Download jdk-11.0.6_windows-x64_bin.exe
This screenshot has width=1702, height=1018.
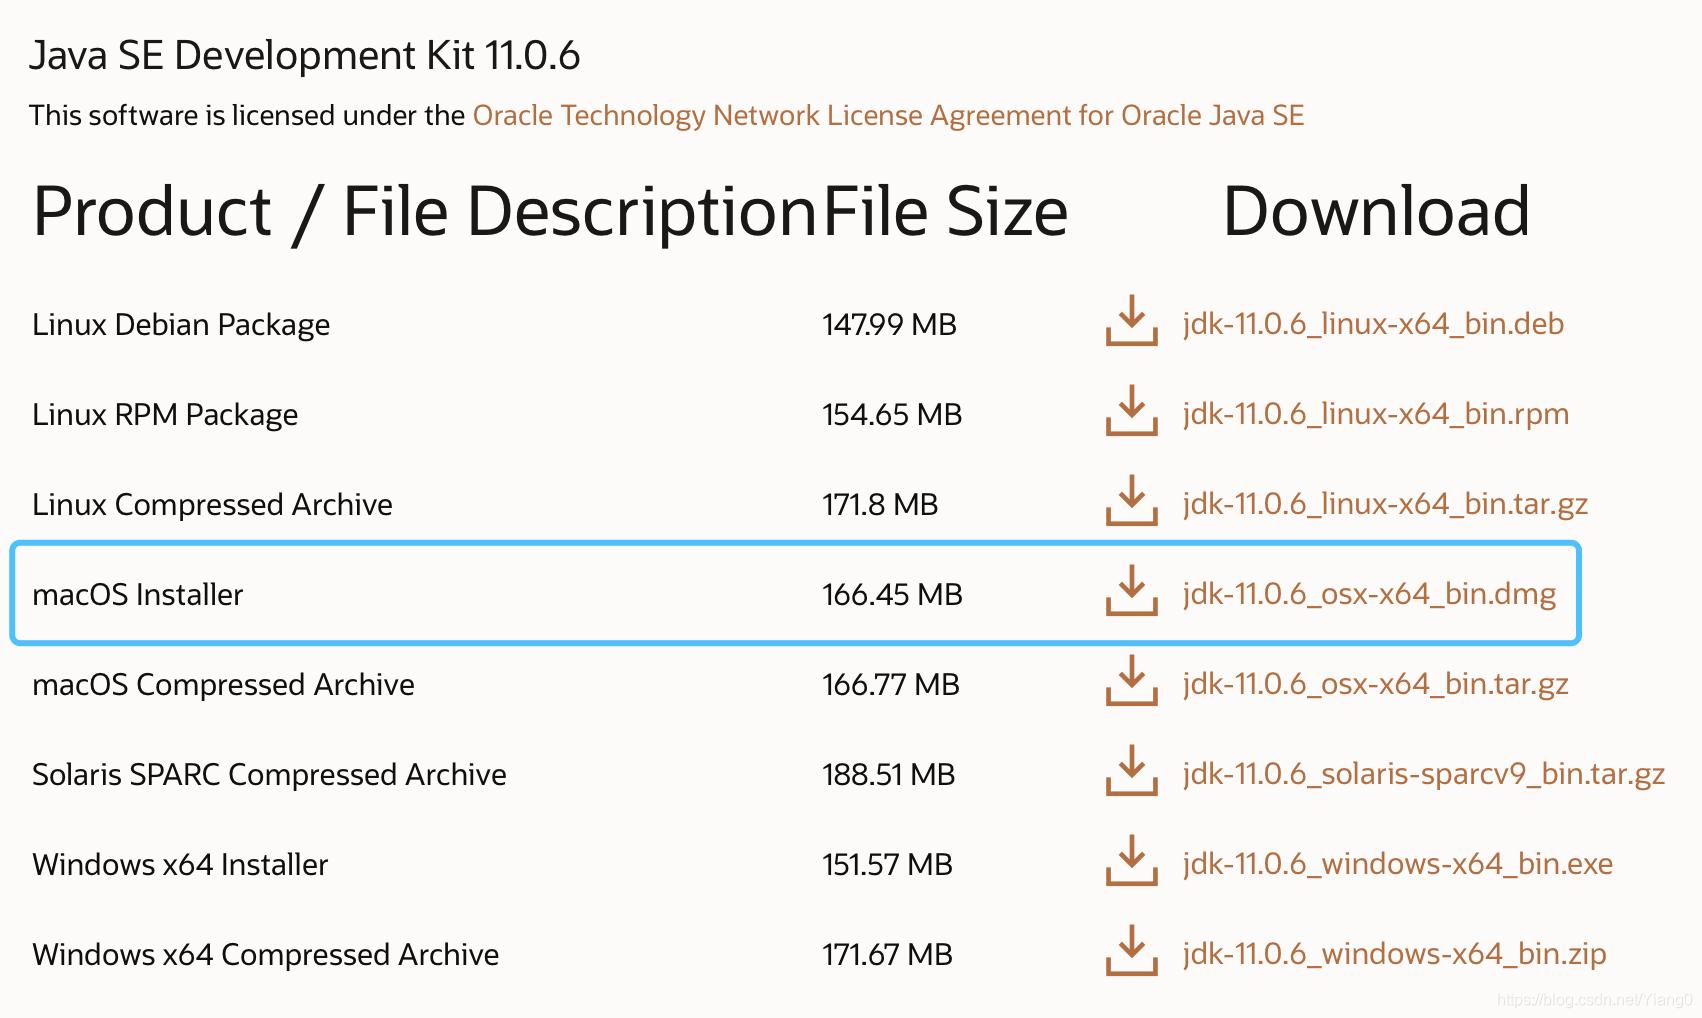pyautogui.click(x=1398, y=864)
